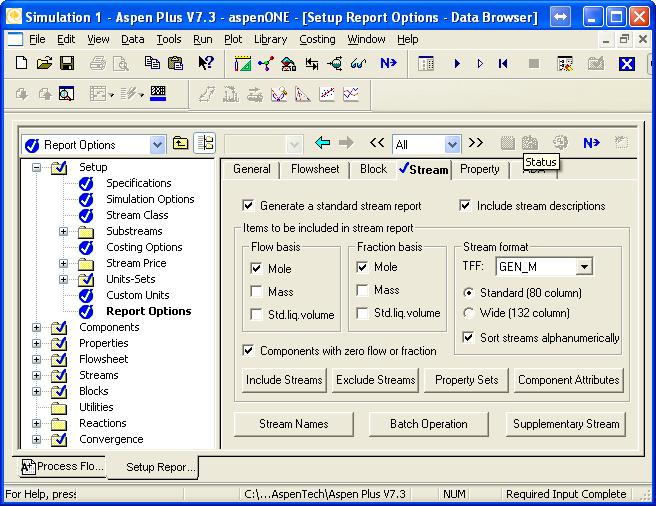The image size is (656, 506).
Task: Click the Exclude Streams button
Action: (375, 380)
